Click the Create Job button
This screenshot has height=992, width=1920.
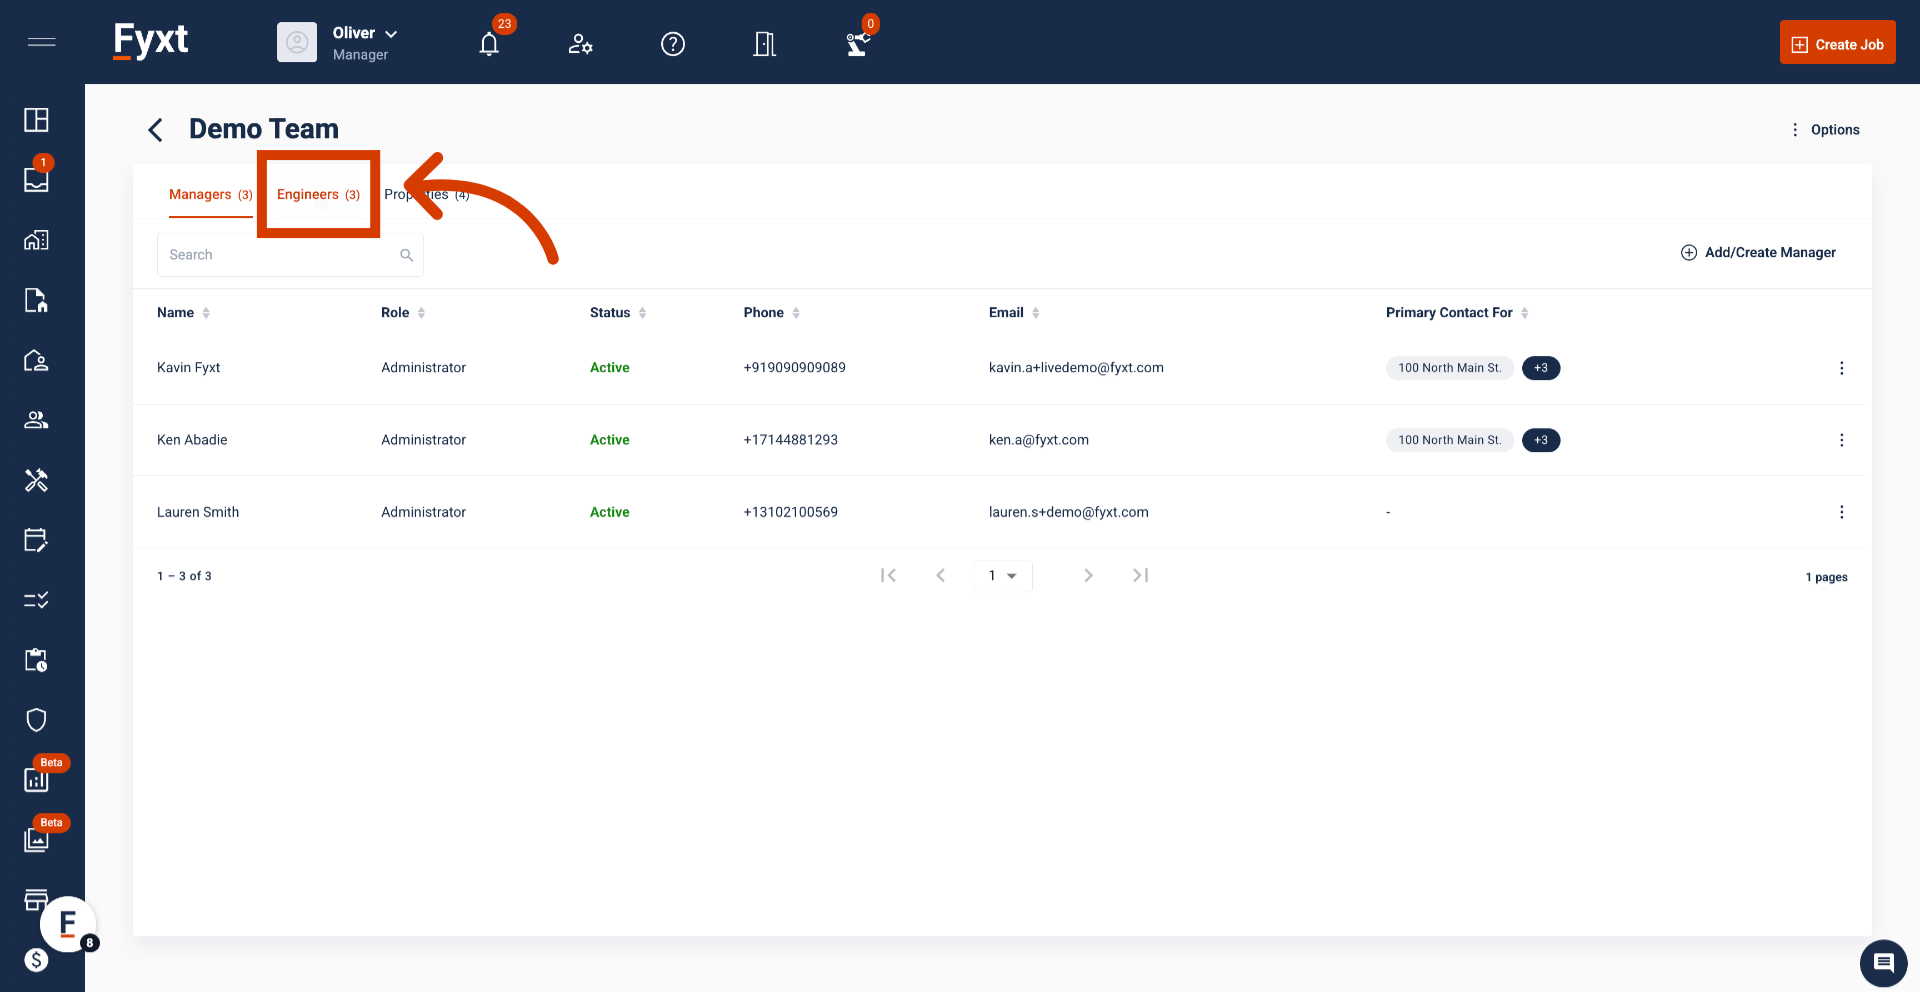pyautogui.click(x=1837, y=43)
